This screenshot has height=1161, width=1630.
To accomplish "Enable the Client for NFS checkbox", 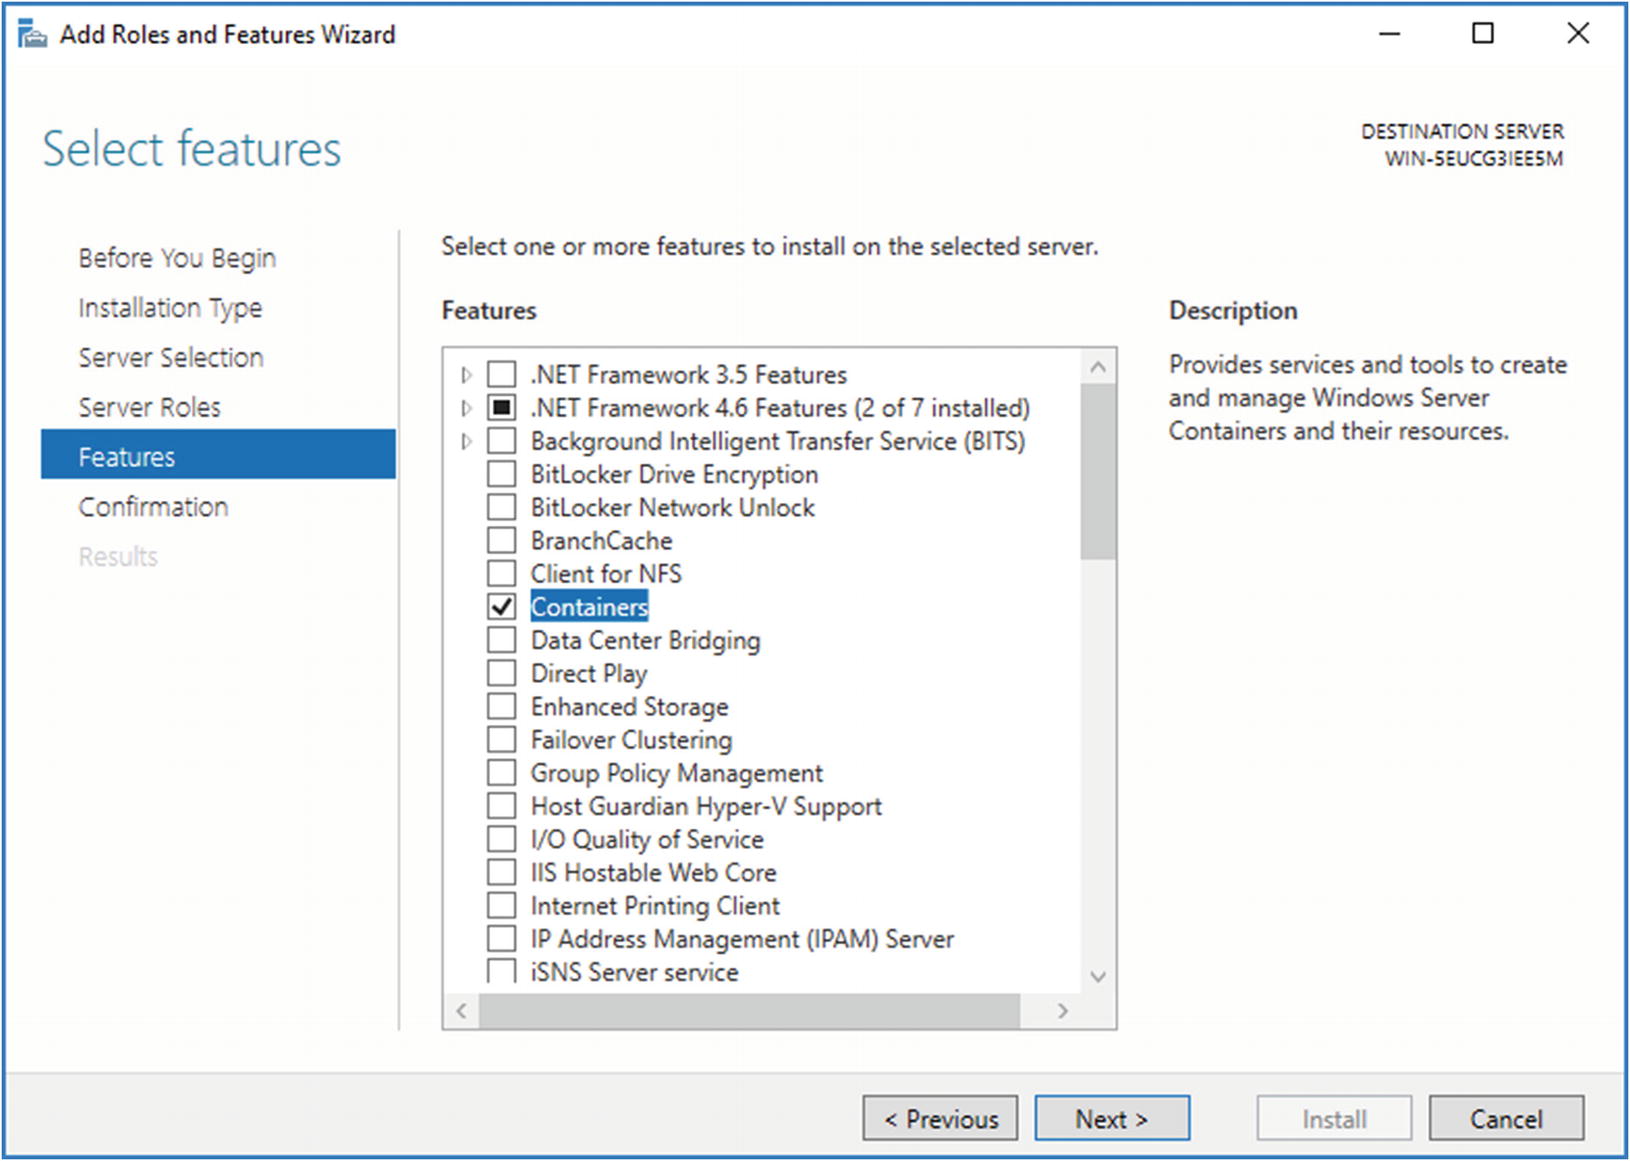I will tap(501, 574).
